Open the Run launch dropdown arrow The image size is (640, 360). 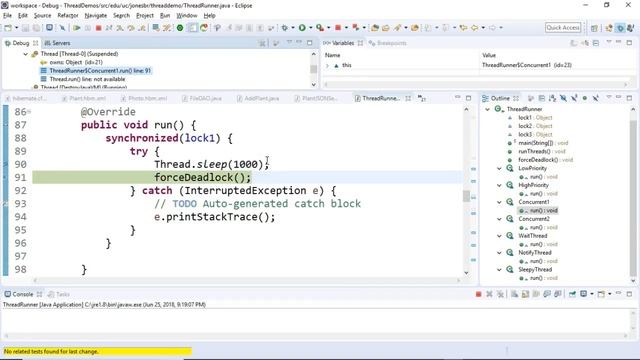[311, 28]
